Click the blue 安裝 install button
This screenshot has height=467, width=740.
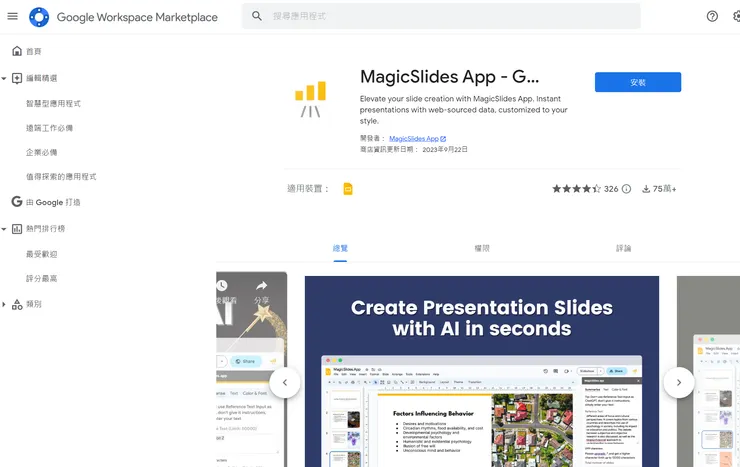638,82
